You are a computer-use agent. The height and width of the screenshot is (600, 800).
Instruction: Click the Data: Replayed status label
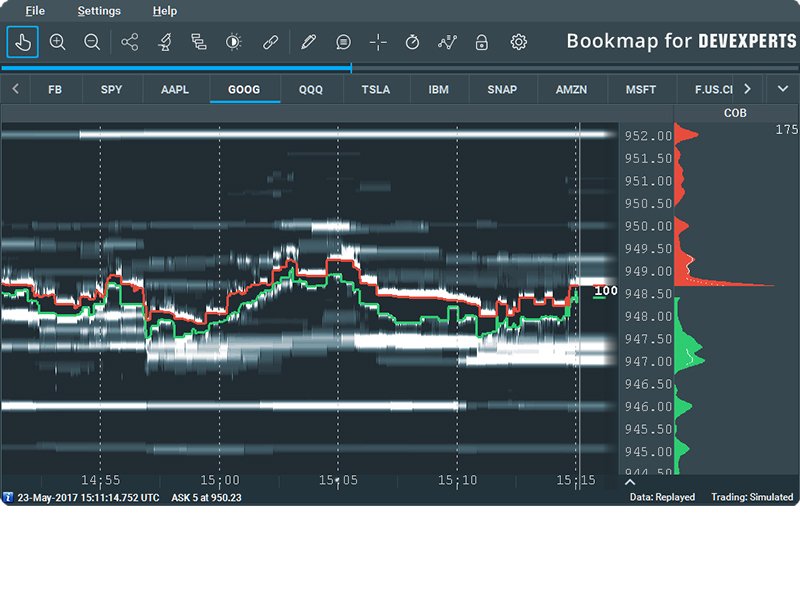[x=664, y=497]
